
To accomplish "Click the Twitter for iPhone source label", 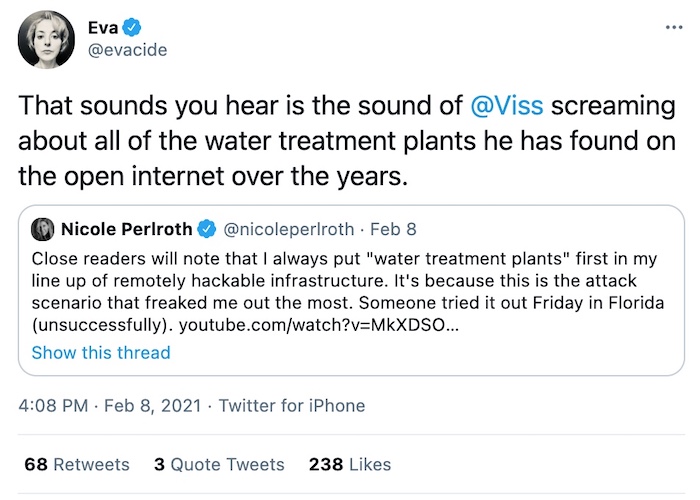I will coord(292,406).
